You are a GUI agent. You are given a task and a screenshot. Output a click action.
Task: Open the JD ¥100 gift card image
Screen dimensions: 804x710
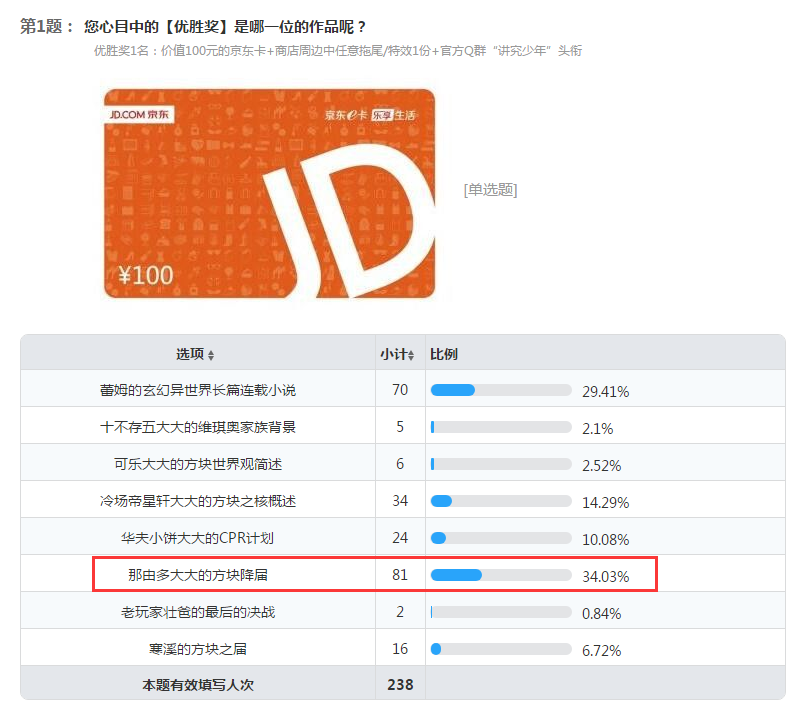point(269,193)
